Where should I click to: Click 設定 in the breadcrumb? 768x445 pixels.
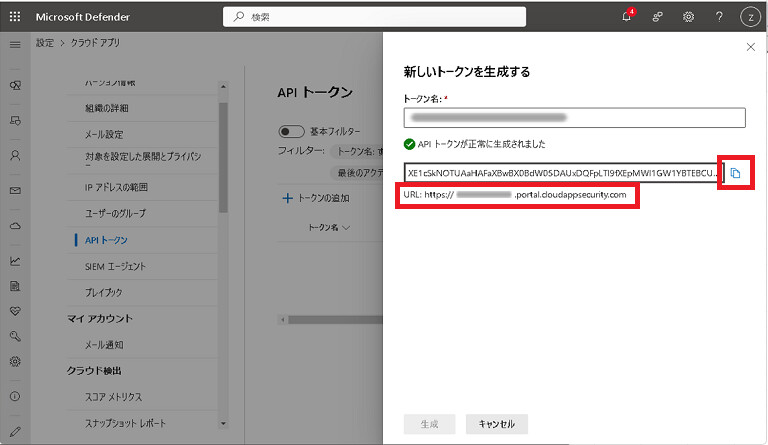(45, 43)
